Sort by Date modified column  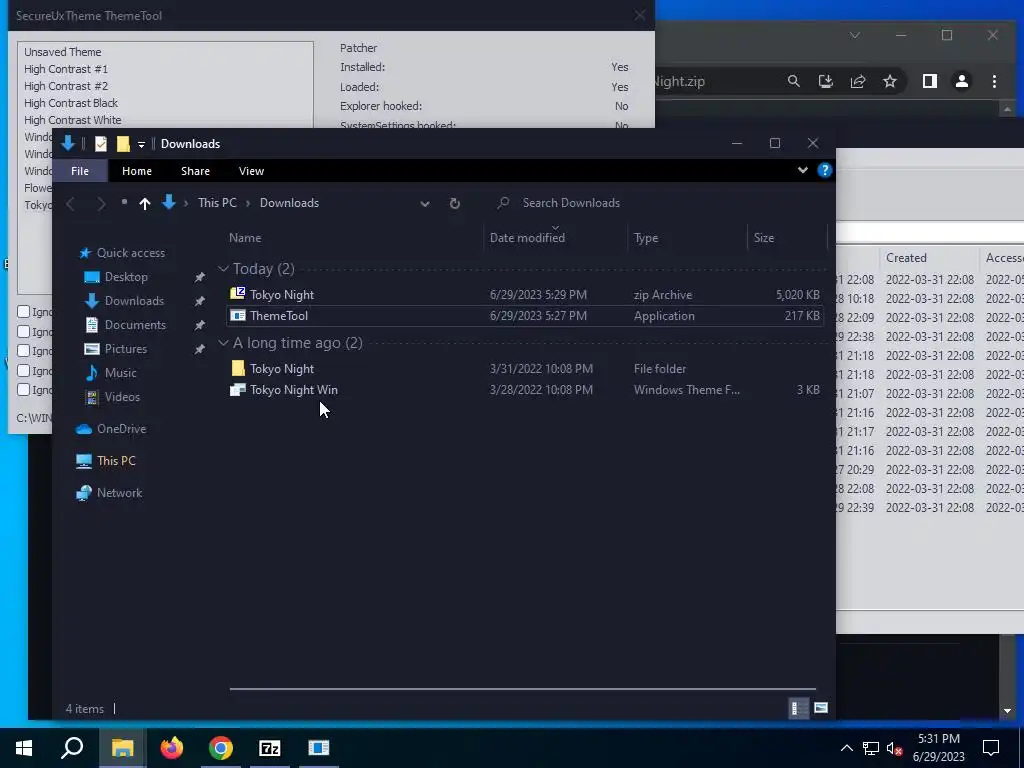point(527,238)
